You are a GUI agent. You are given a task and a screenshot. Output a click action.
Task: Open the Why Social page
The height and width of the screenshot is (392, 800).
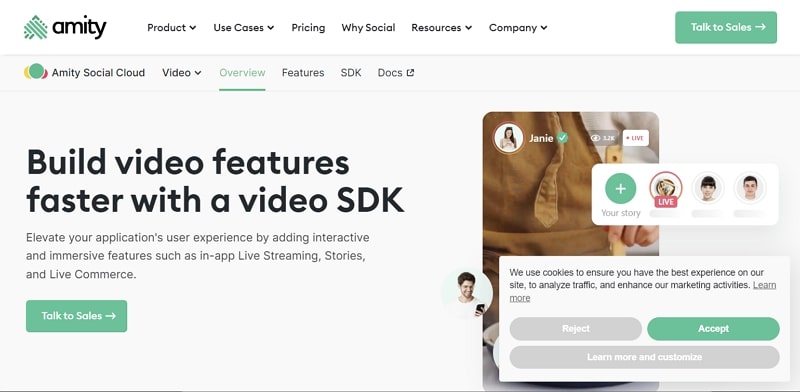(368, 28)
